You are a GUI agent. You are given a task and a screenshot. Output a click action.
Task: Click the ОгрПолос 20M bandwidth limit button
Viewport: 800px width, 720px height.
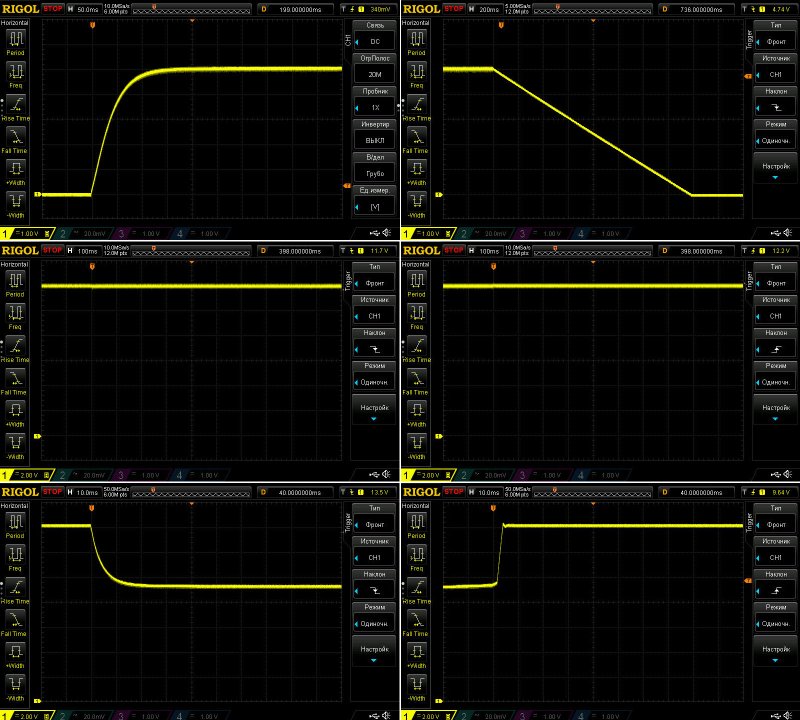(375, 69)
